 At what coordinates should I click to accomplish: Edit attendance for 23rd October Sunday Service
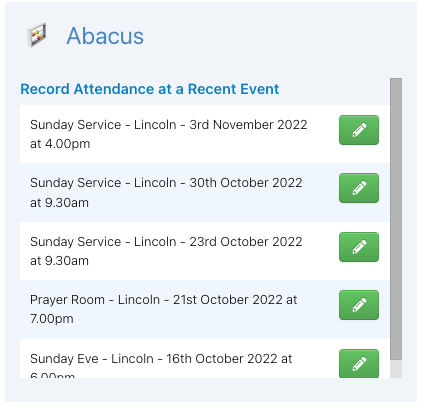coord(359,247)
